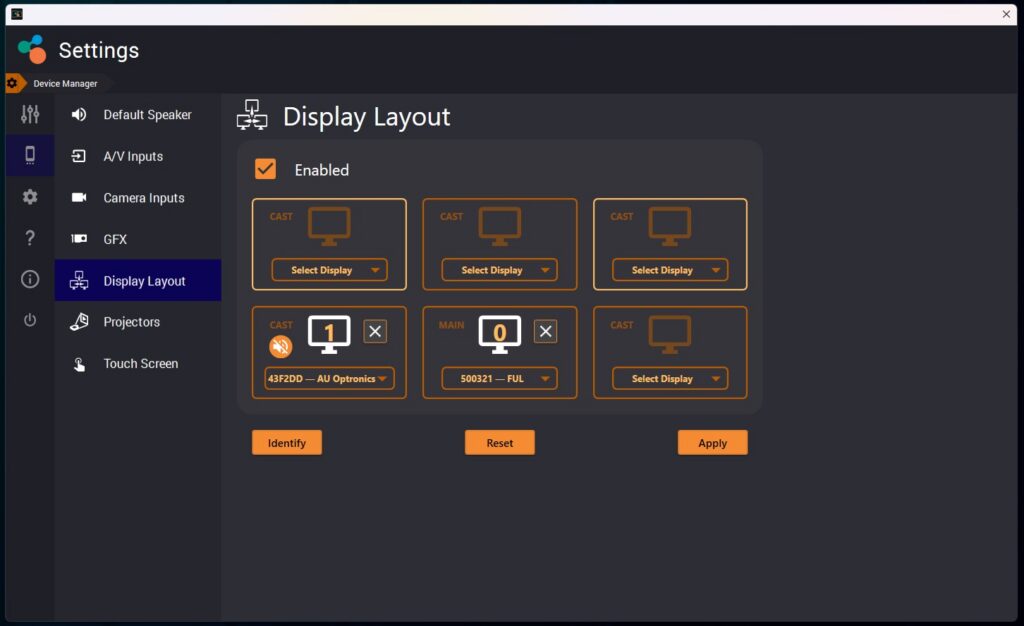Open the audio mixer sliders sidebar icon
The height and width of the screenshot is (626, 1024).
point(30,114)
